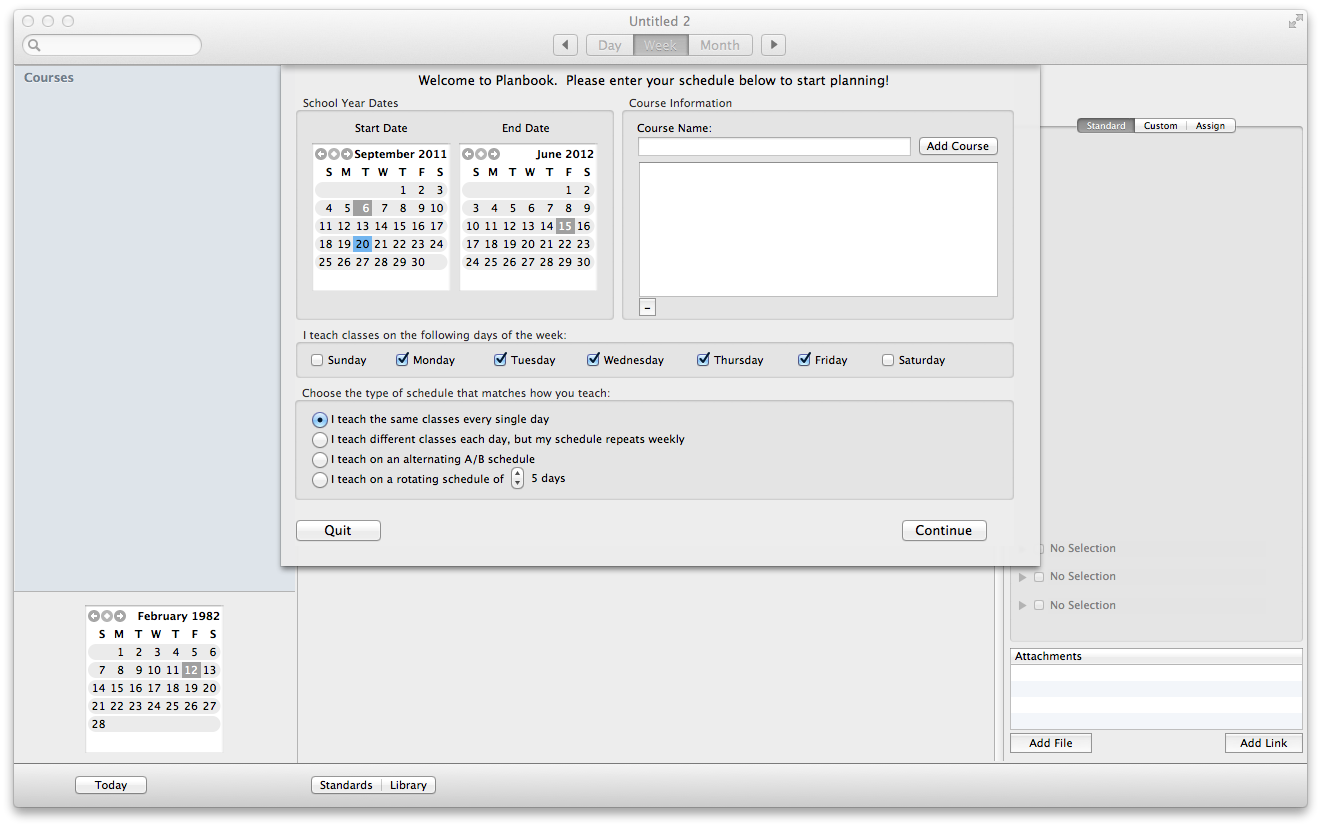Increase rotating schedule days with stepper up arrow

pos(517,474)
